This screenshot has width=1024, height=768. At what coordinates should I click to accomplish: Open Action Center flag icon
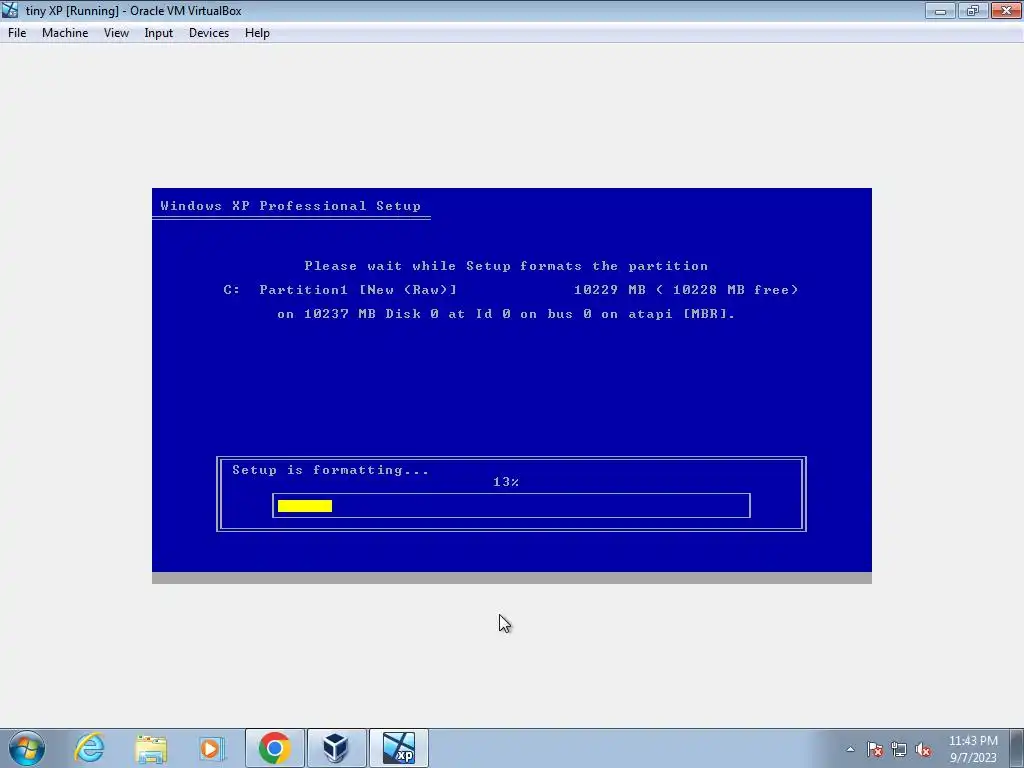(875, 749)
